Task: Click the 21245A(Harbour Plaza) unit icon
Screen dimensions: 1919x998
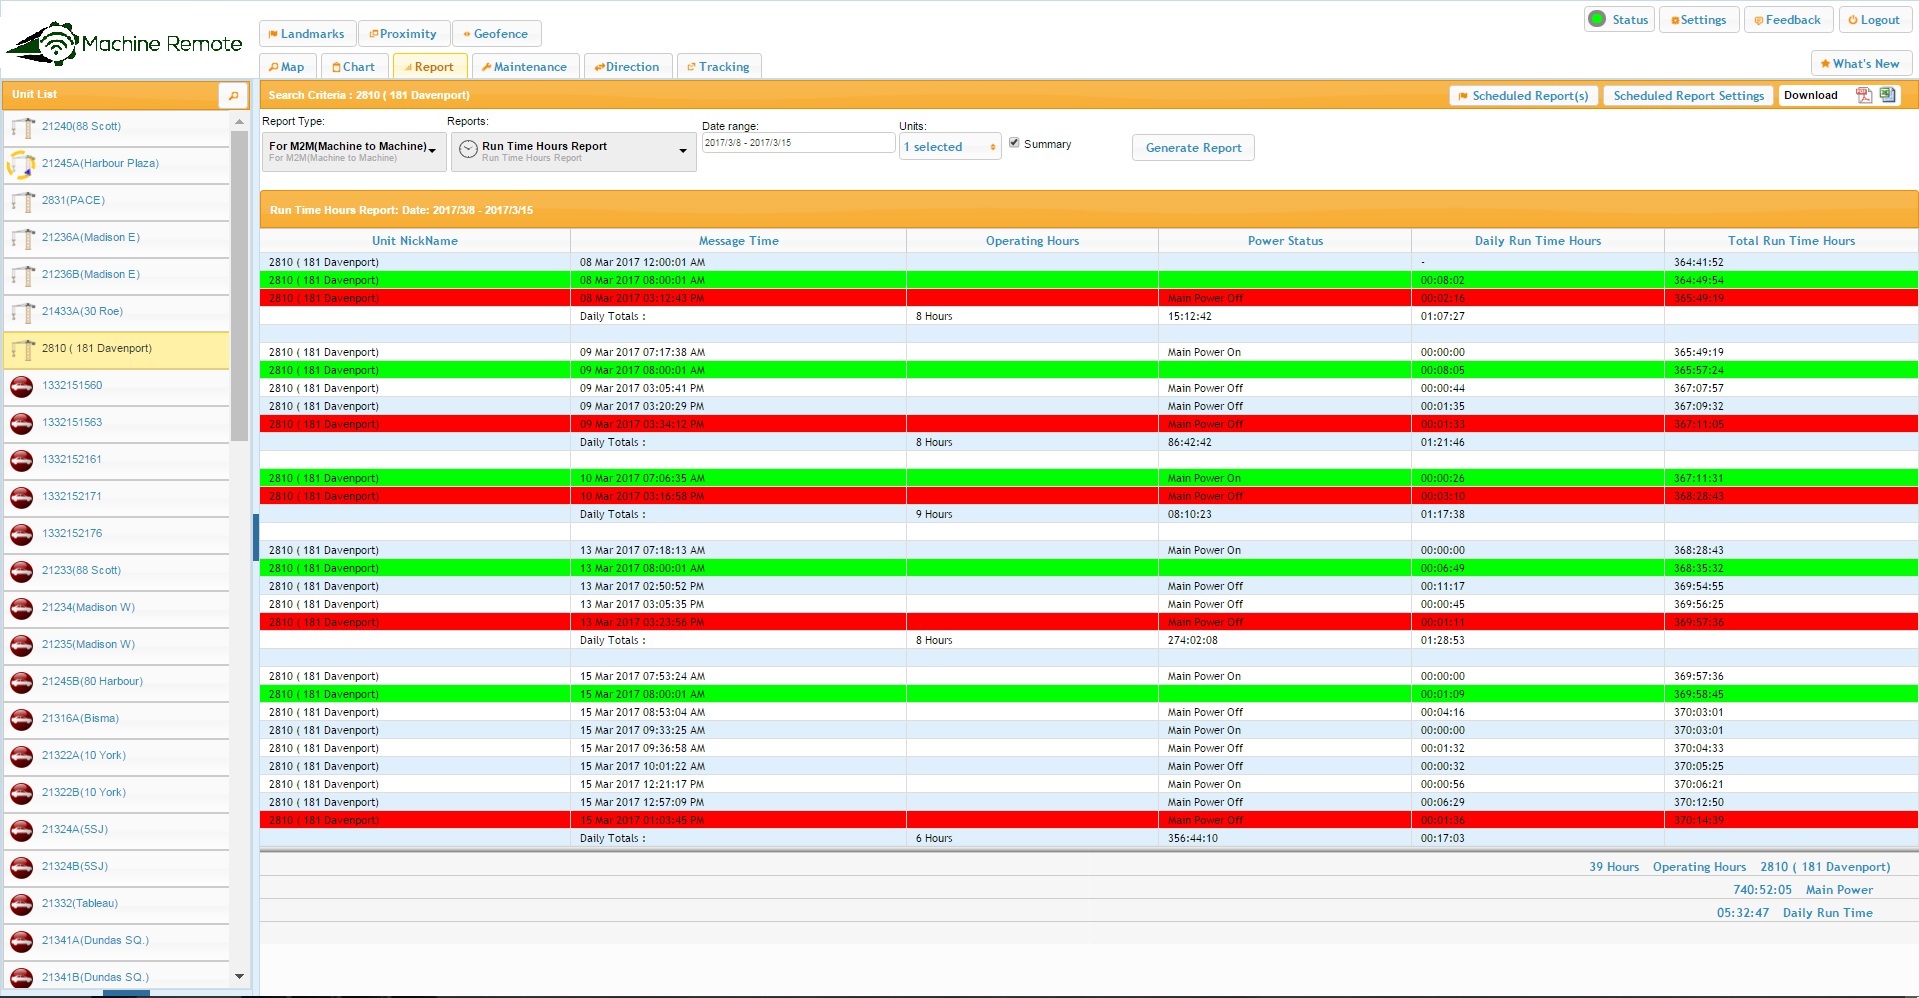Action: pyautogui.click(x=22, y=164)
